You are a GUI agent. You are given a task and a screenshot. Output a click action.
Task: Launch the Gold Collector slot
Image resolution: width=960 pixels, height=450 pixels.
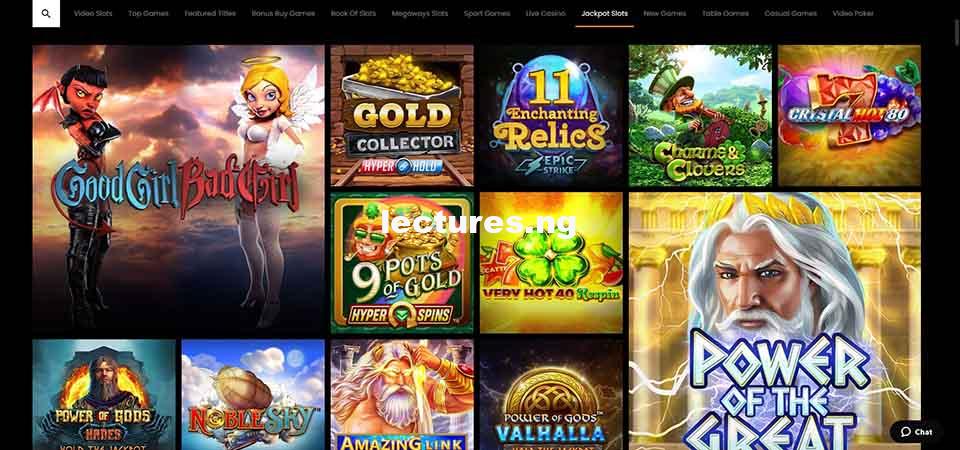(402, 115)
